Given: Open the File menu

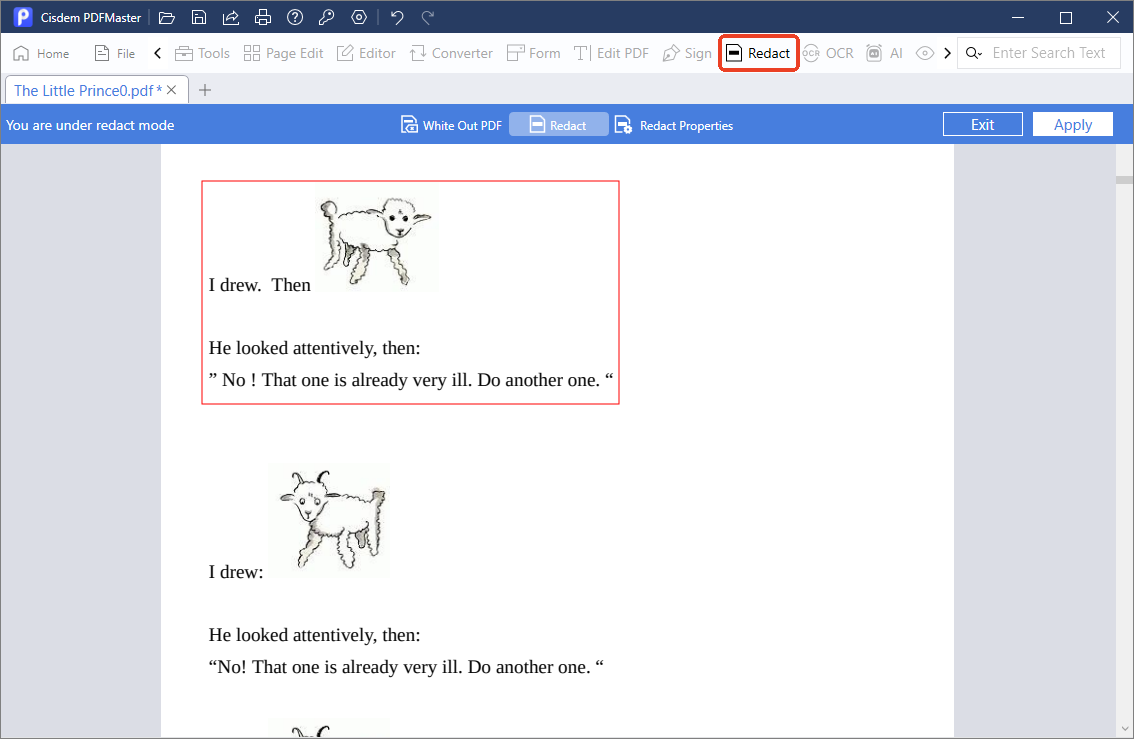Looking at the screenshot, I should pyautogui.click(x=115, y=54).
